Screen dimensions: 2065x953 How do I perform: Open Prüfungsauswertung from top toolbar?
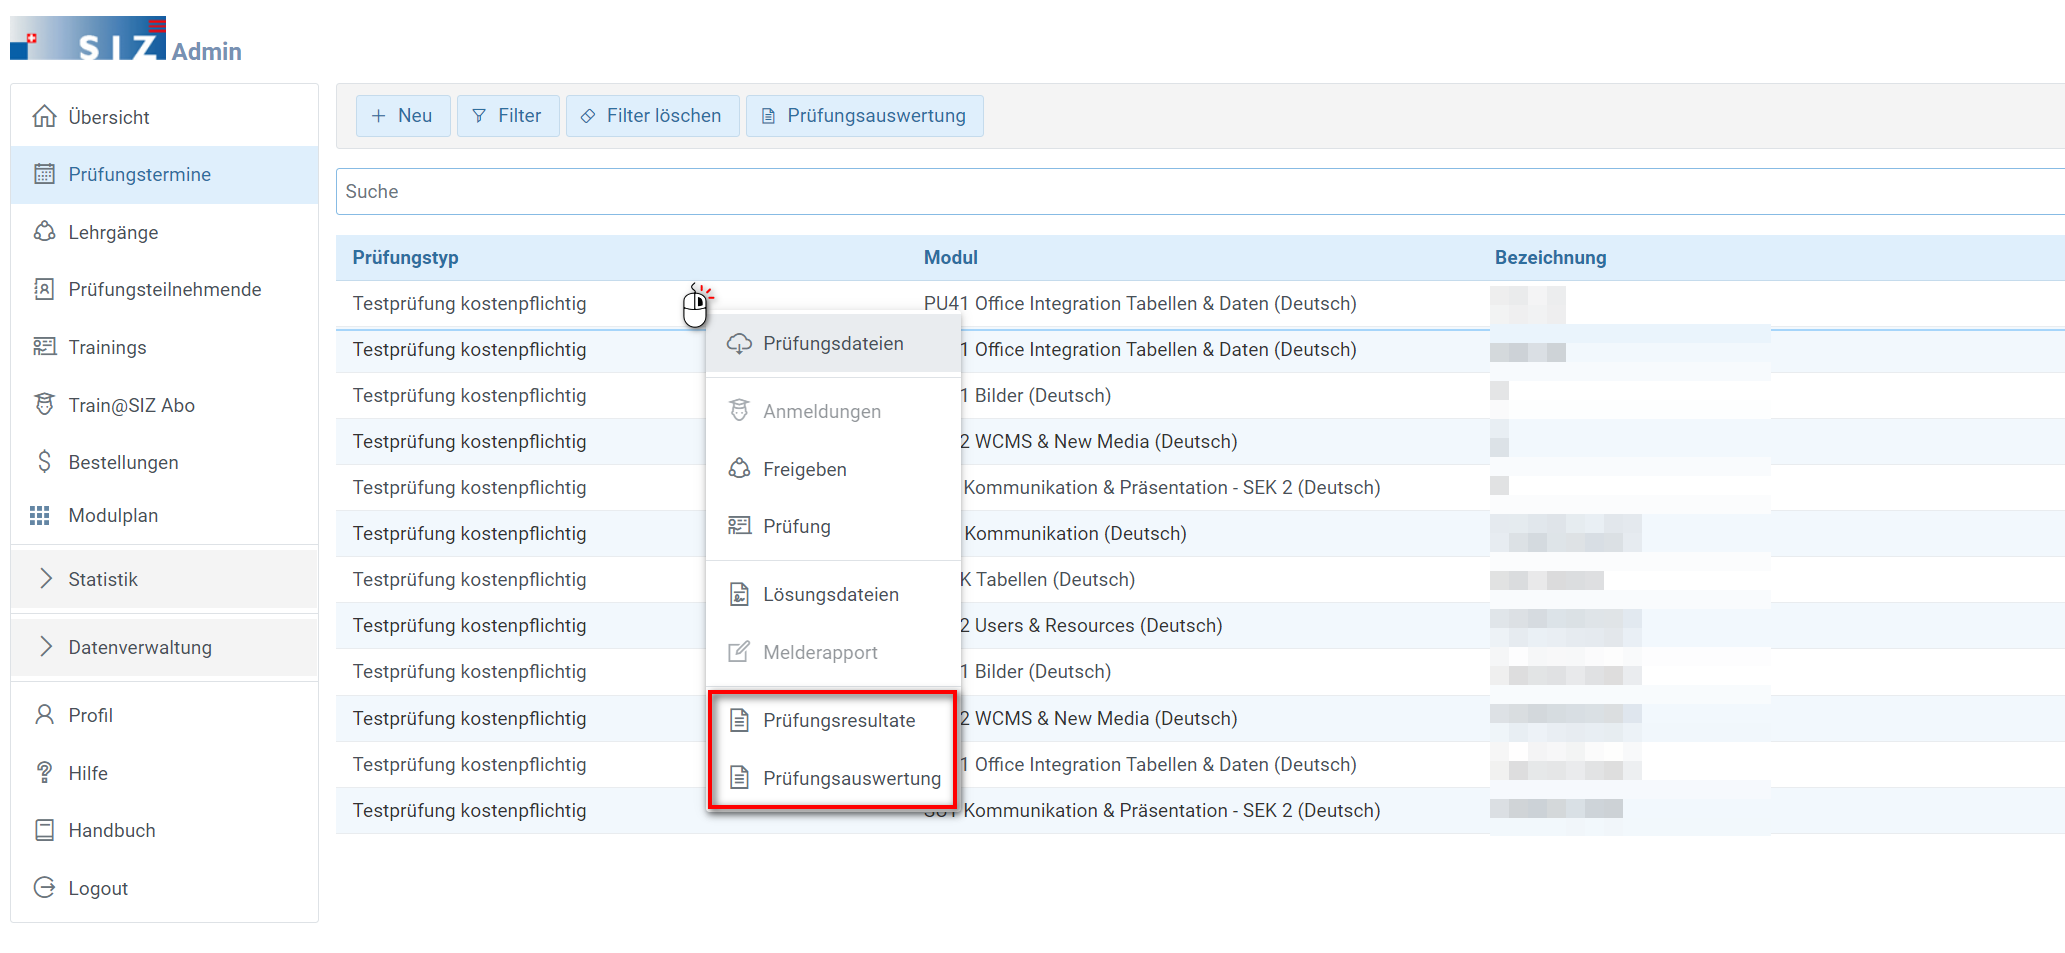864,116
